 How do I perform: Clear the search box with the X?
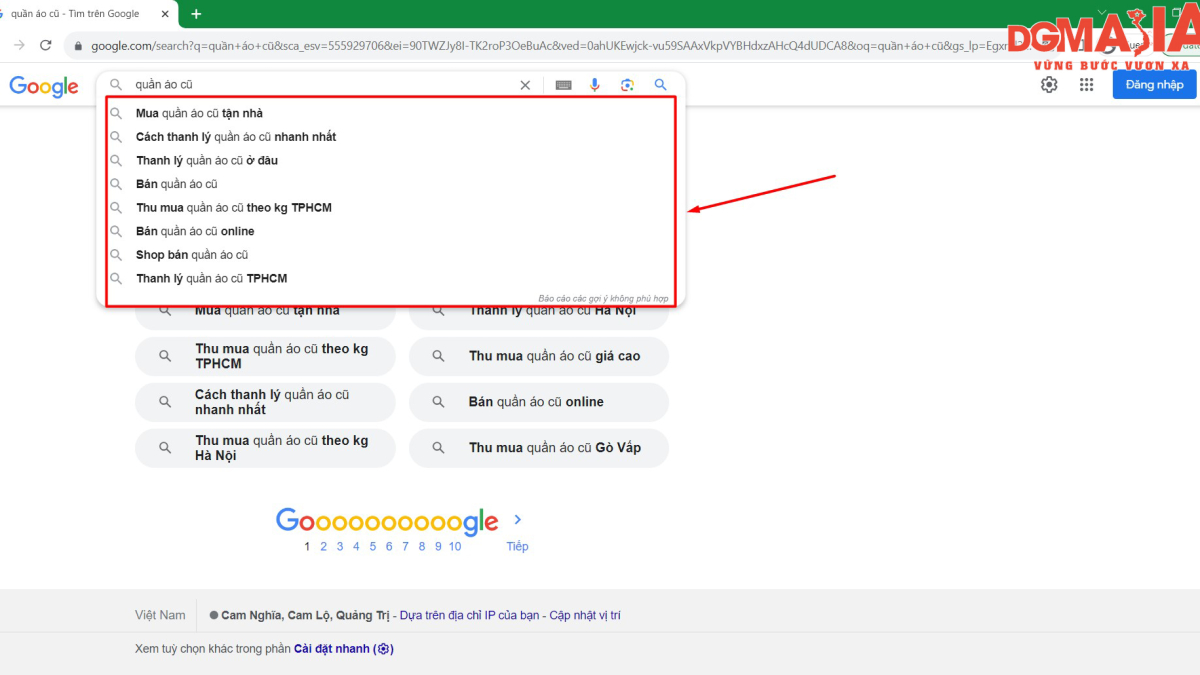pyautogui.click(x=525, y=85)
